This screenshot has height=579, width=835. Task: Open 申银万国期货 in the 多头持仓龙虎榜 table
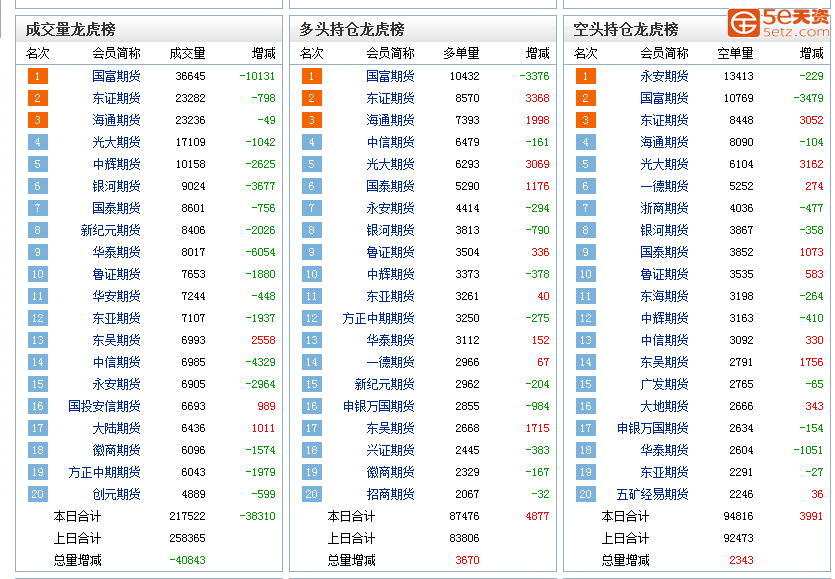tap(379, 406)
